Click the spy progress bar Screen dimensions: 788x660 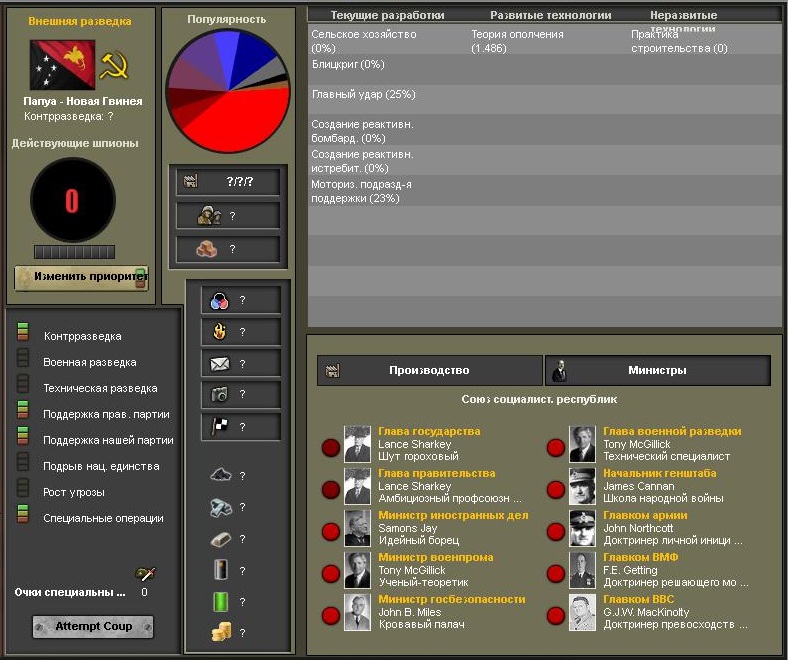pyautogui.click(x=74, y=251)
